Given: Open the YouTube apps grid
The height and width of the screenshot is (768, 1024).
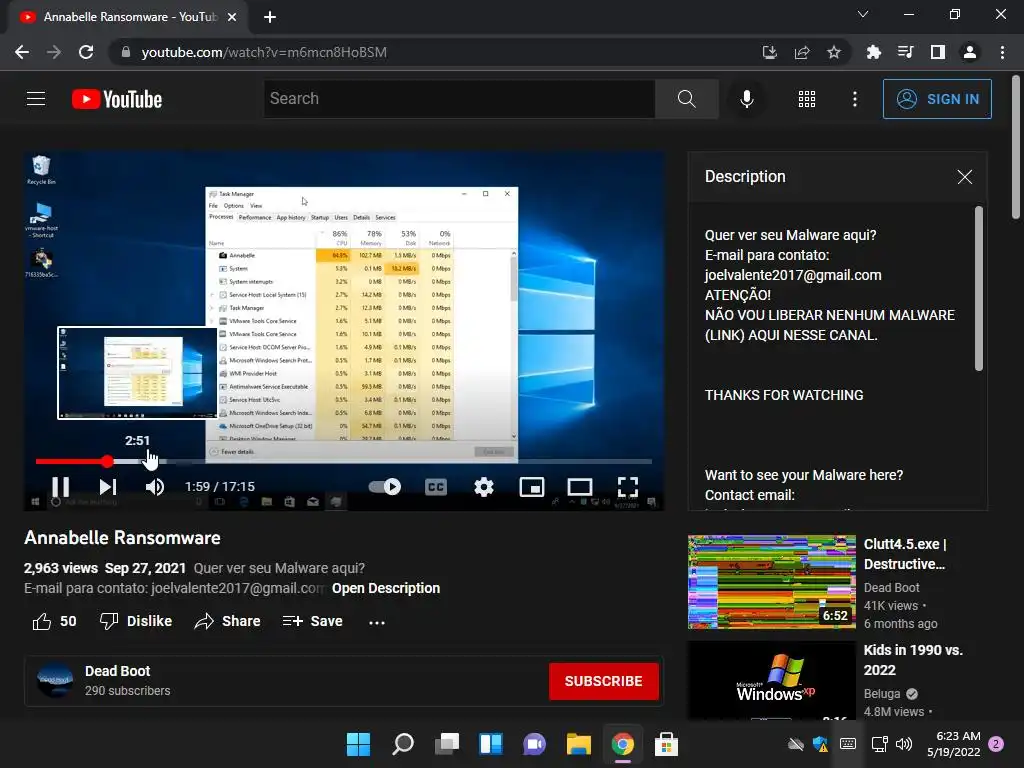Looking at the screenshot, I should pyautogui.click(x=807, y=99).
